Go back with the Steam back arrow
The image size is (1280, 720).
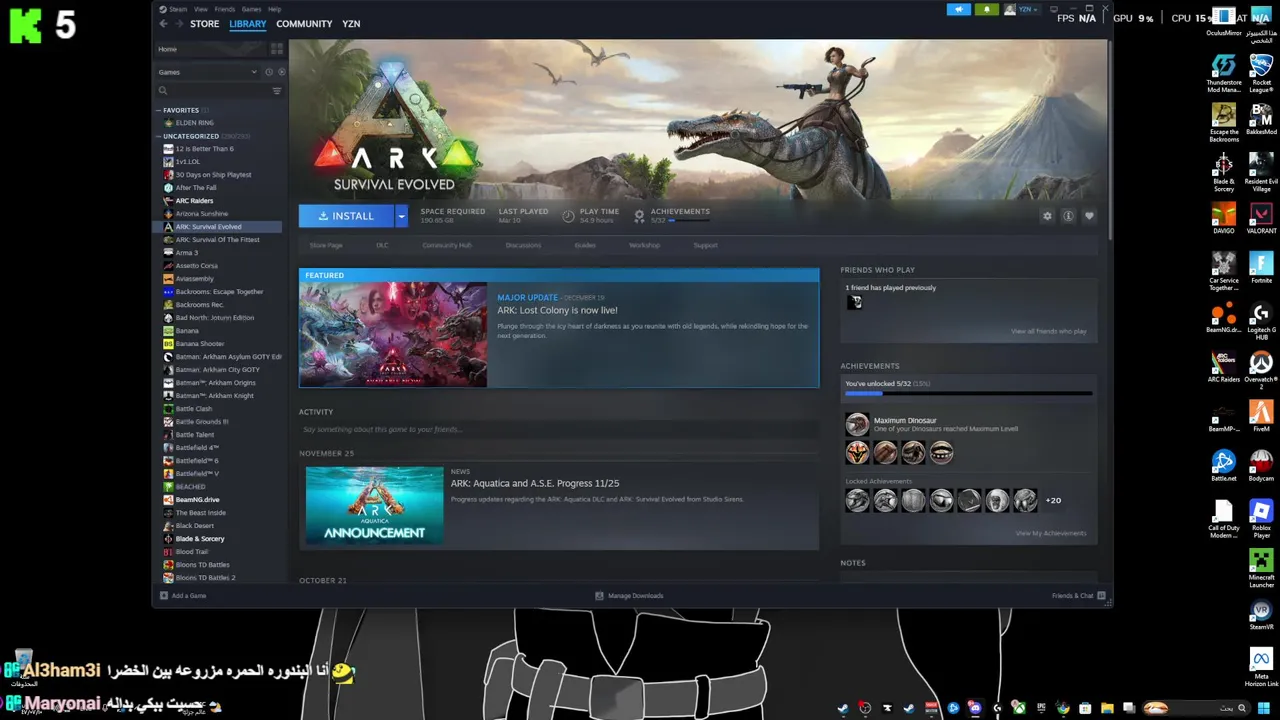(165, 24)
